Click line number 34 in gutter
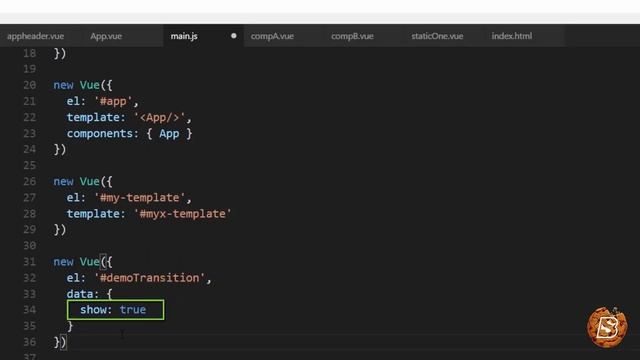This screenshot has width=640, height=360. (x=29, y=310)
